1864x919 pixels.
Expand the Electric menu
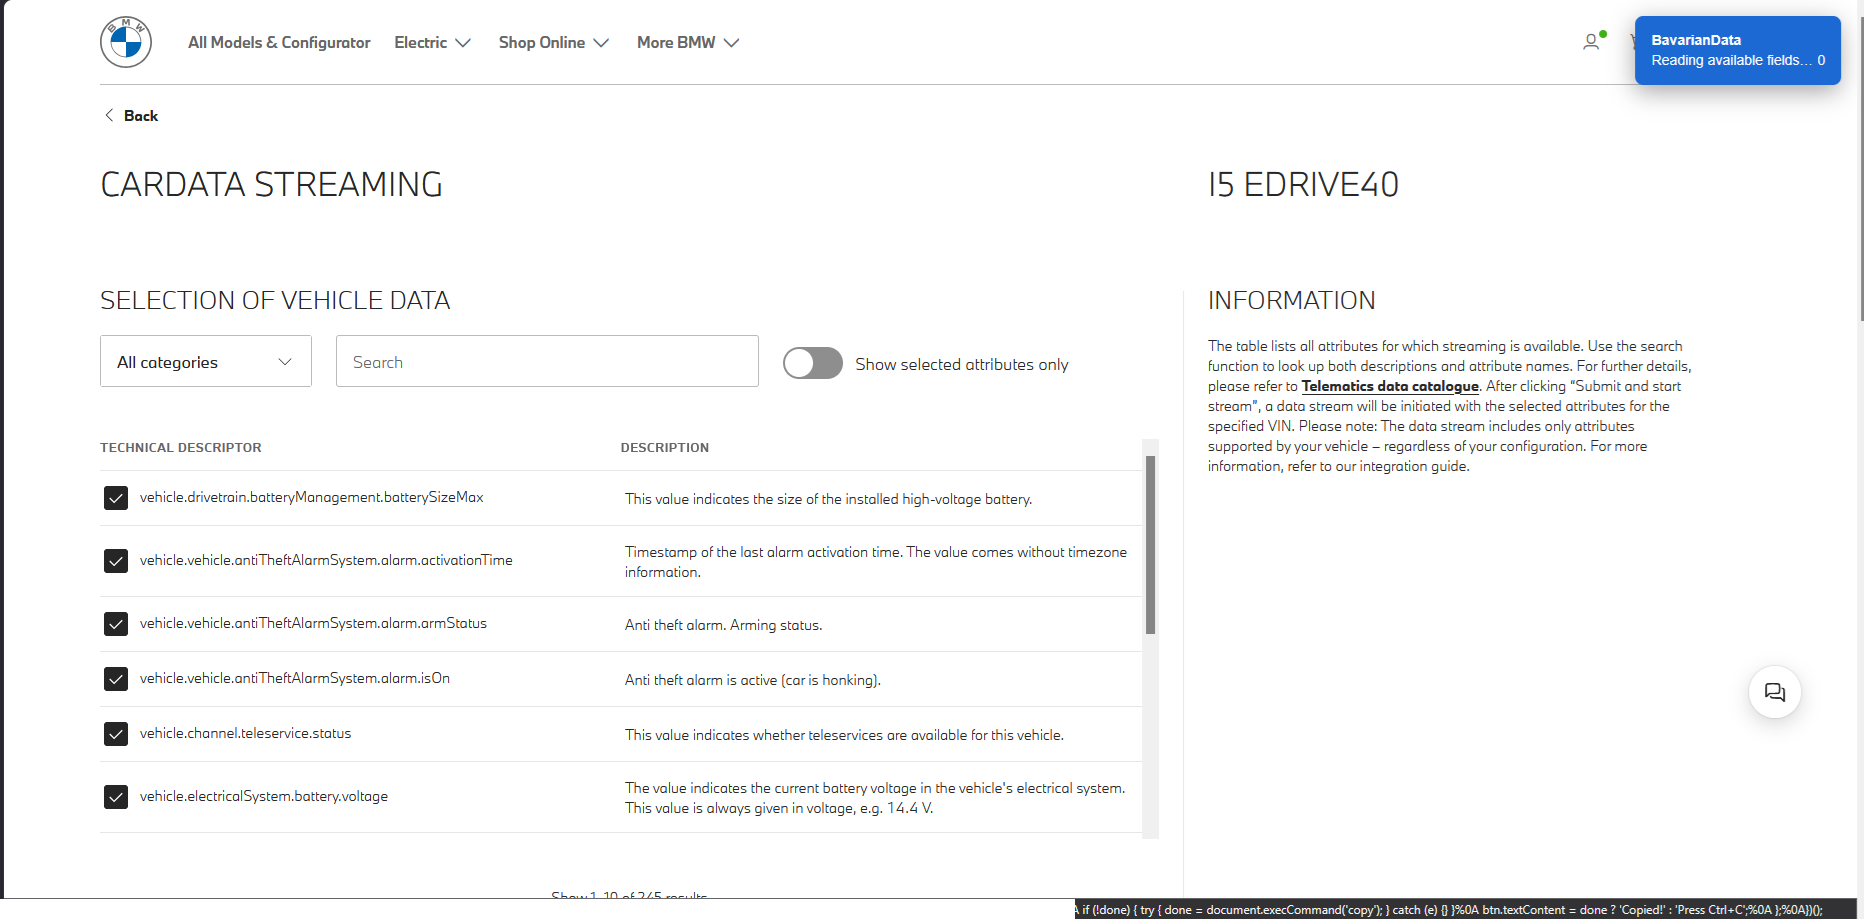[432, 43]
